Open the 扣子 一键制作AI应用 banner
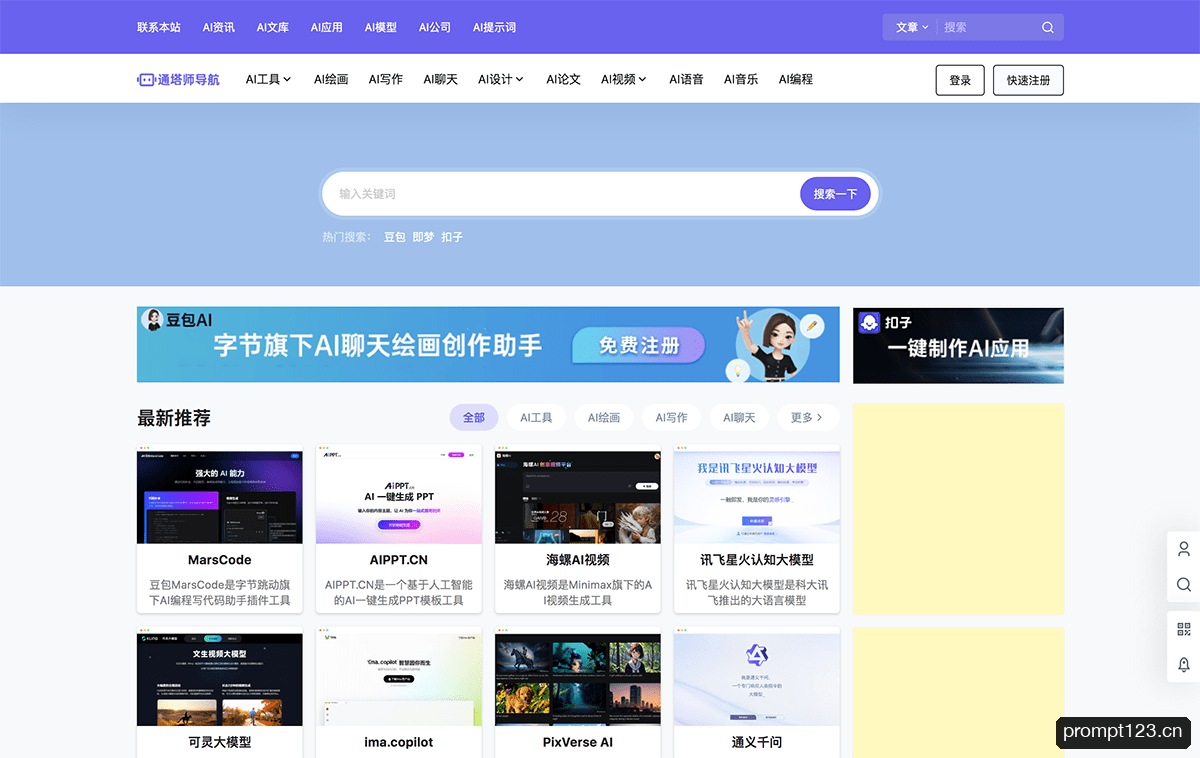Image resolution: width=1200 pixels, height=758 pixels. (958, 345)
